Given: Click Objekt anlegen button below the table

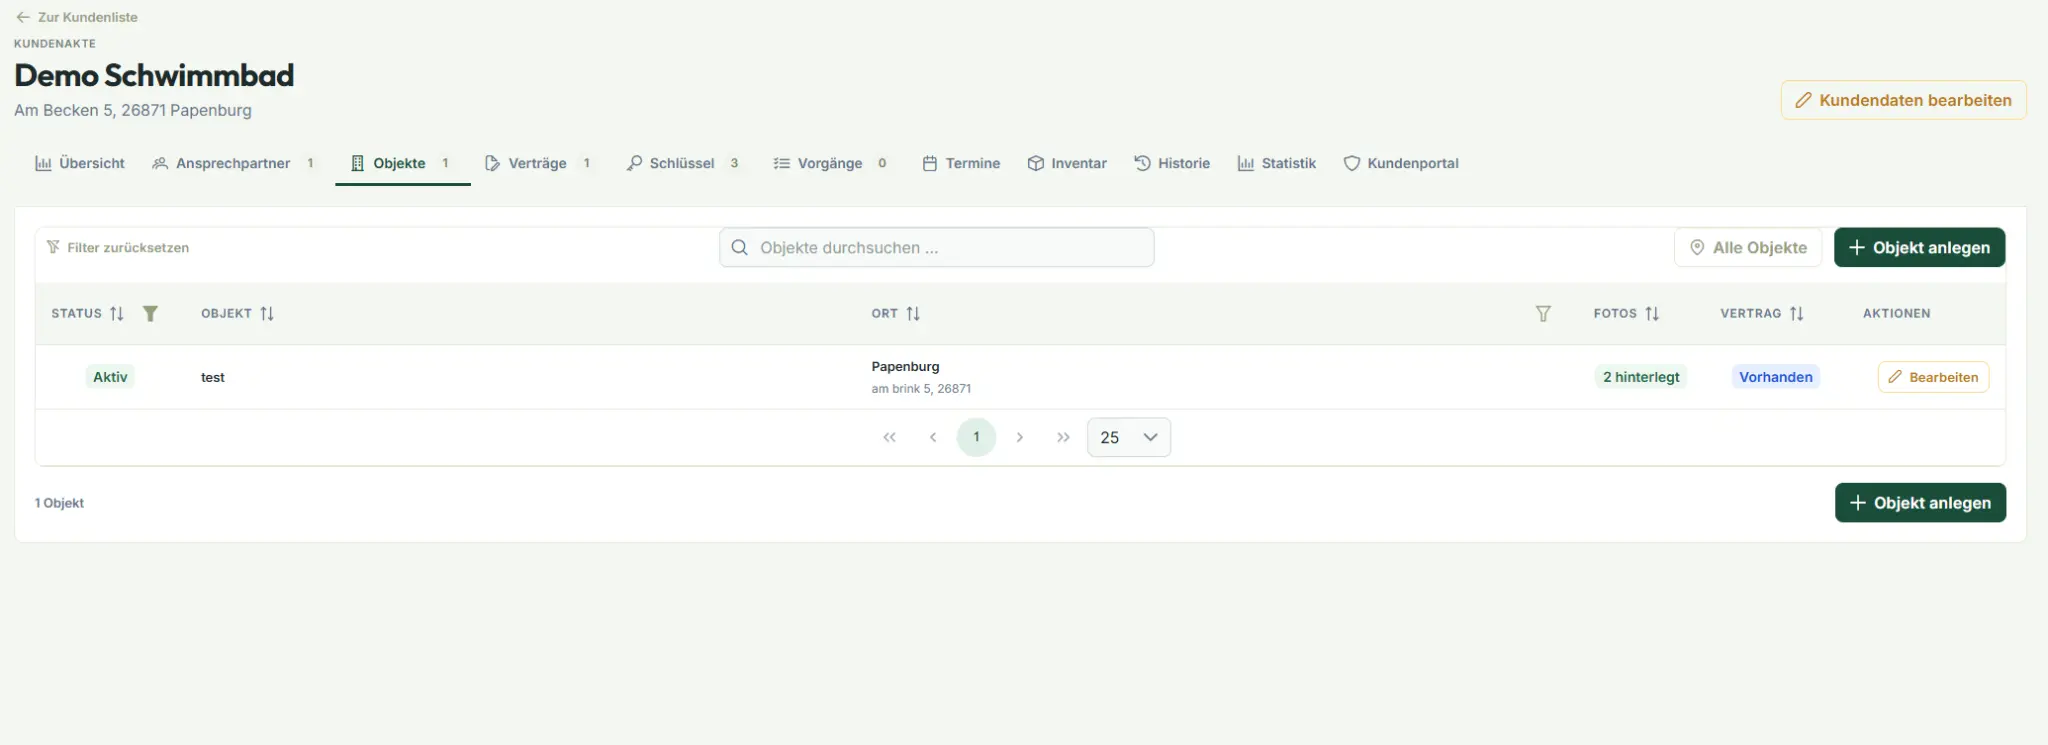Looking at the screenshot, I should pyautogui.click(x=1920, y=503).
